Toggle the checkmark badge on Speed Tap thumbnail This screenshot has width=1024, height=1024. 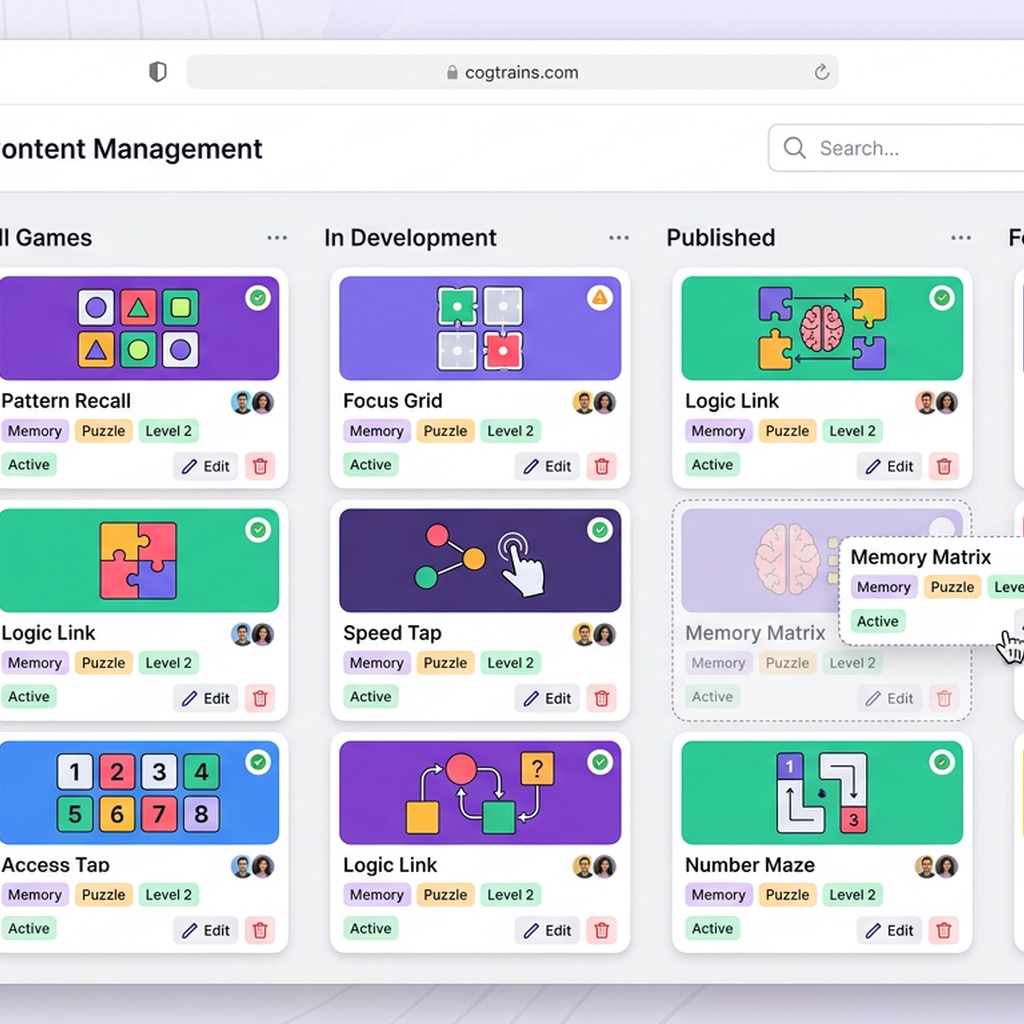pos(599,530)
